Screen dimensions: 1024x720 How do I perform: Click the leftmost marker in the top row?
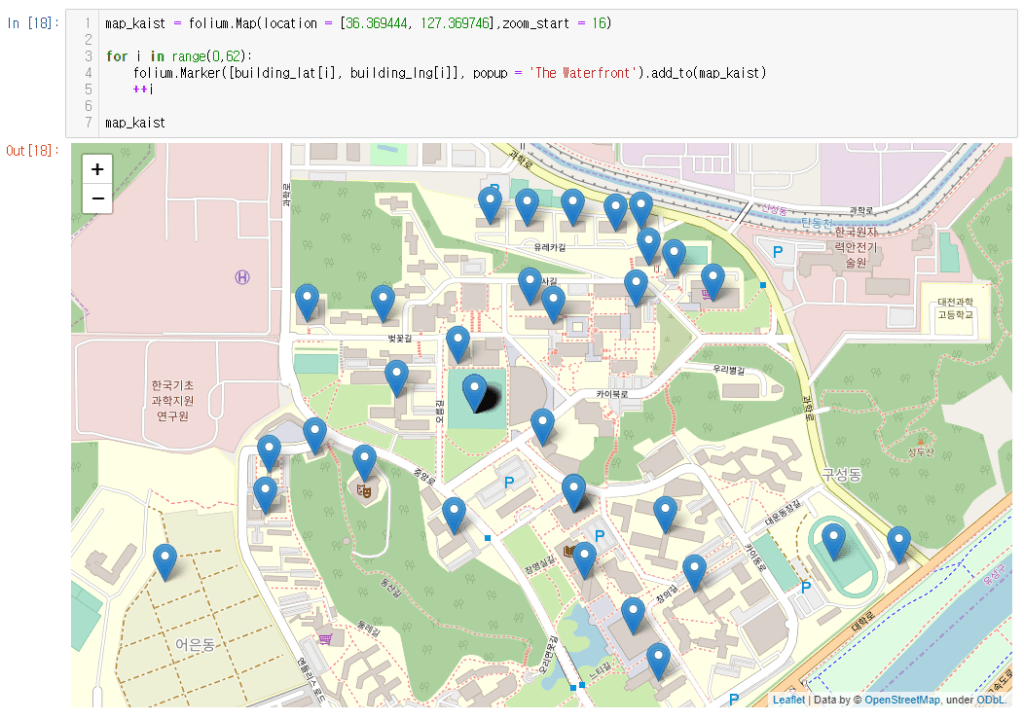click(489, 204)
